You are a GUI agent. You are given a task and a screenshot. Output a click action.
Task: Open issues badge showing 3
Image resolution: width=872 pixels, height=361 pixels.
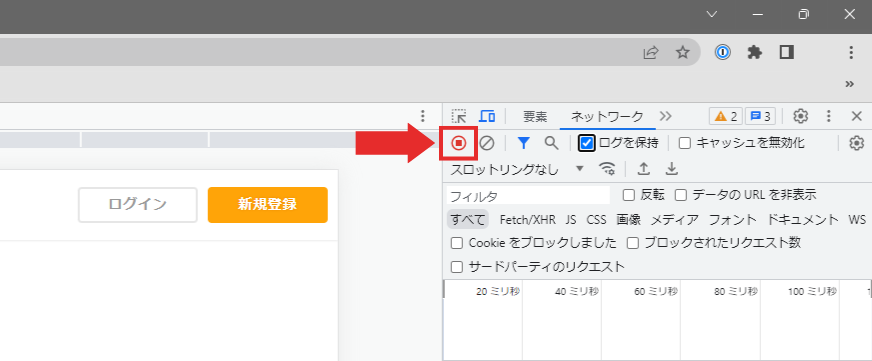760,116
